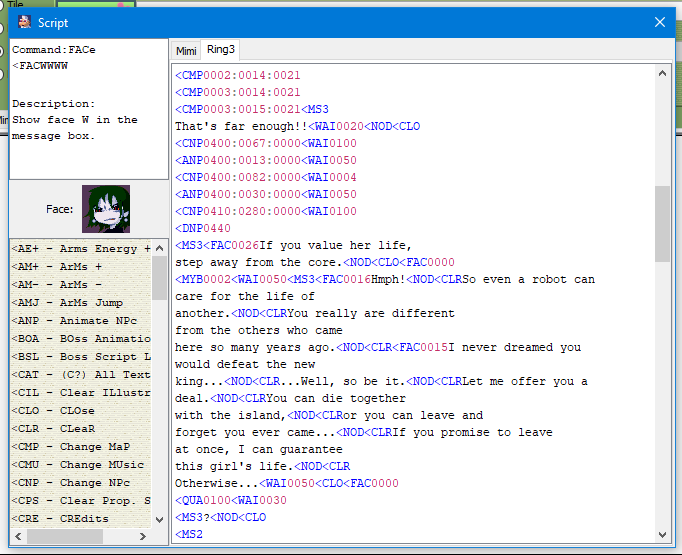Place cursor on <CMP0003:0014:0021 line
Image resolution: width=682 pixels, height=555 pixels.
point(237,92)
